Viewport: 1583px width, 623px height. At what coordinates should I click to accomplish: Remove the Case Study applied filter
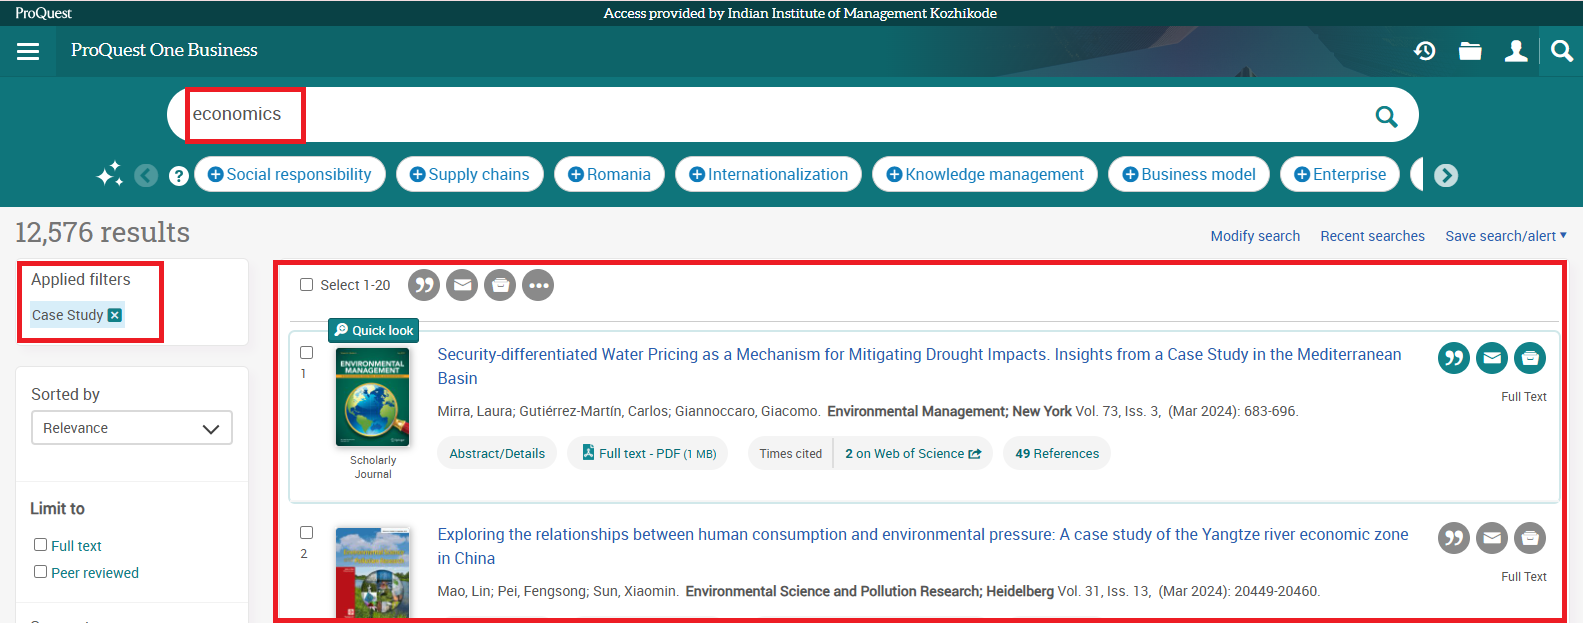tap(115, 315)
